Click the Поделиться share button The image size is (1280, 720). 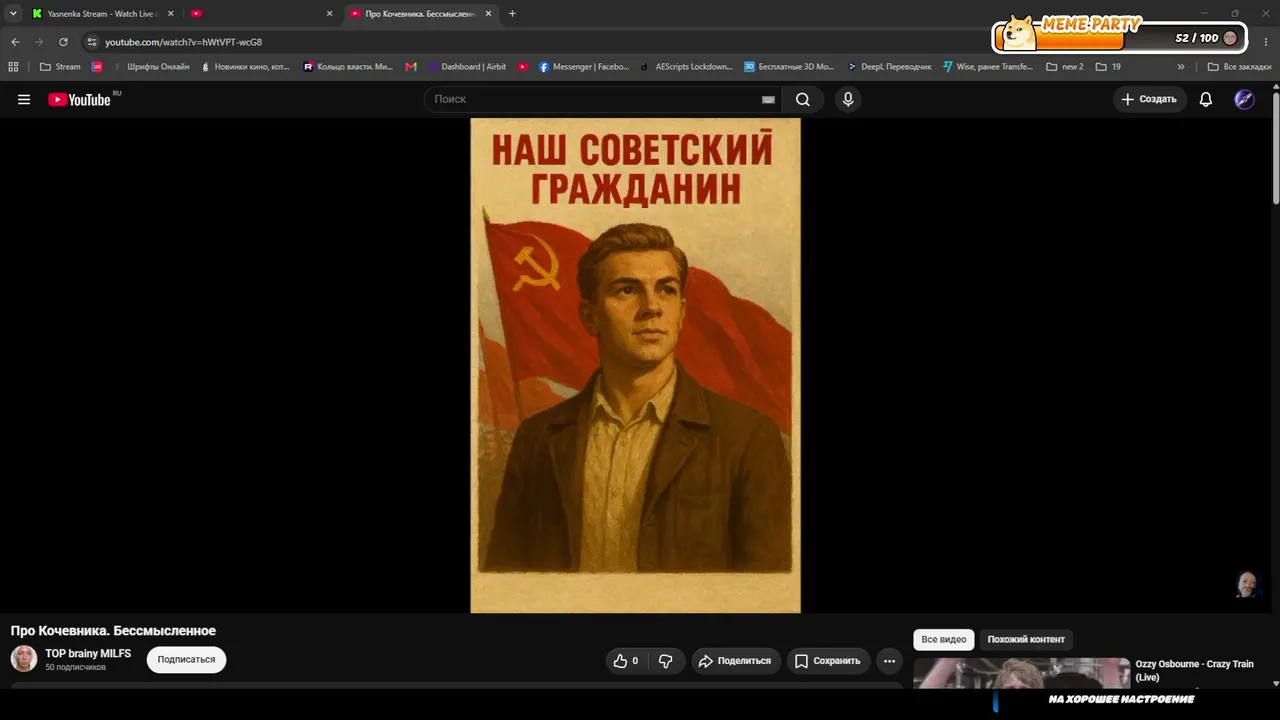(x=736, y=661)
